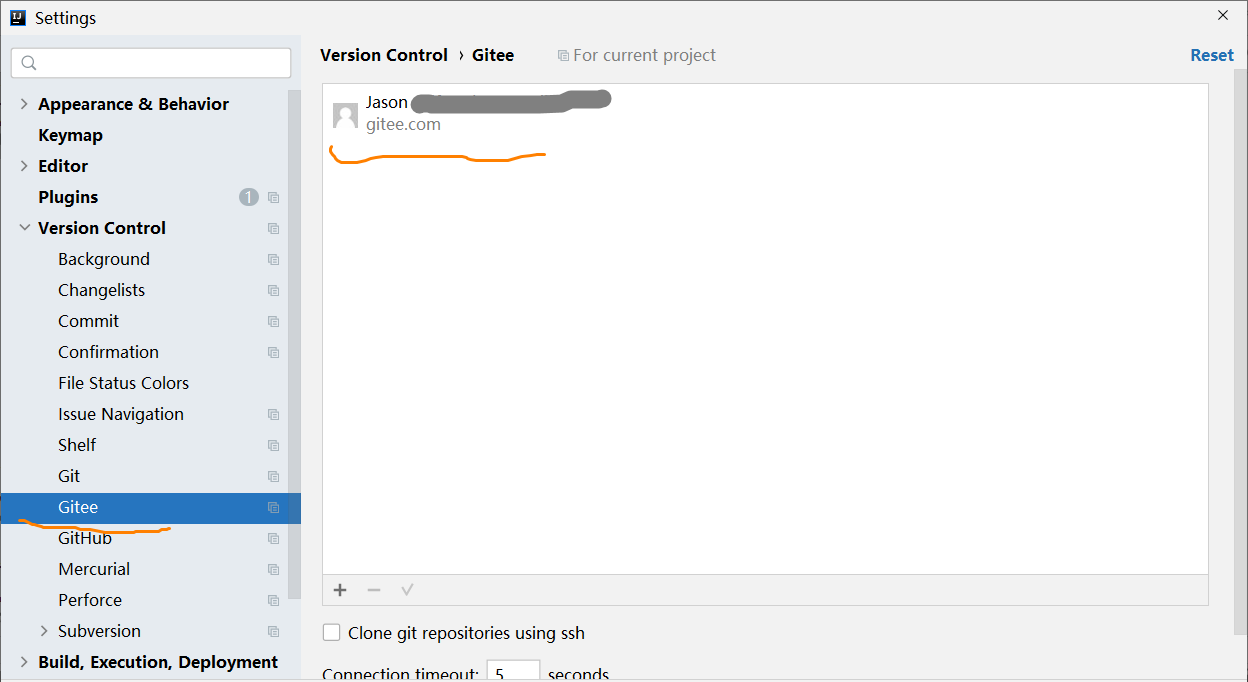Expand the Subversion subtree
Viewport: 1248px width, 682px height.
coord(44,631)
